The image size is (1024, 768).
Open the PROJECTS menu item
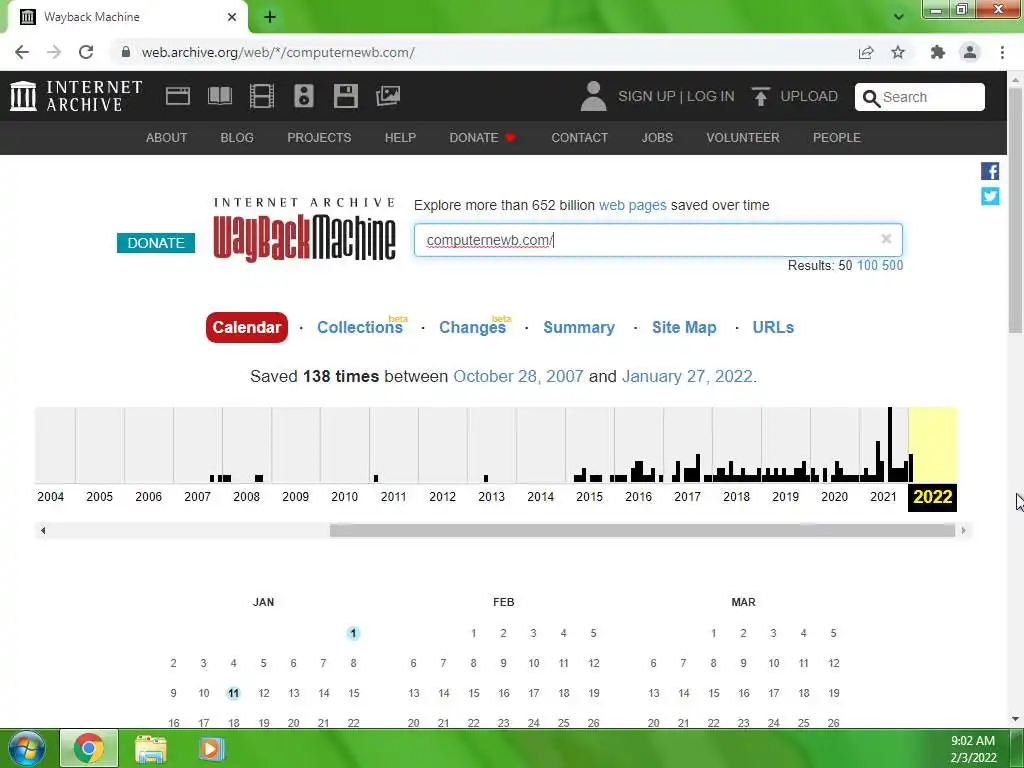pyautogui.click(x=319, y=138)
